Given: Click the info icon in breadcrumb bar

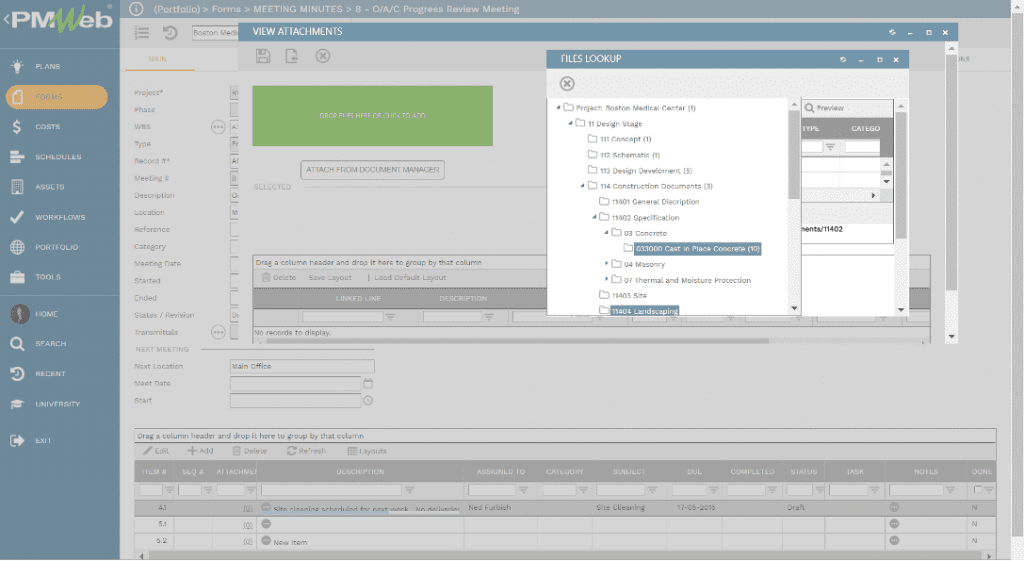Looking at the screenshot, I should click(136, 9).
